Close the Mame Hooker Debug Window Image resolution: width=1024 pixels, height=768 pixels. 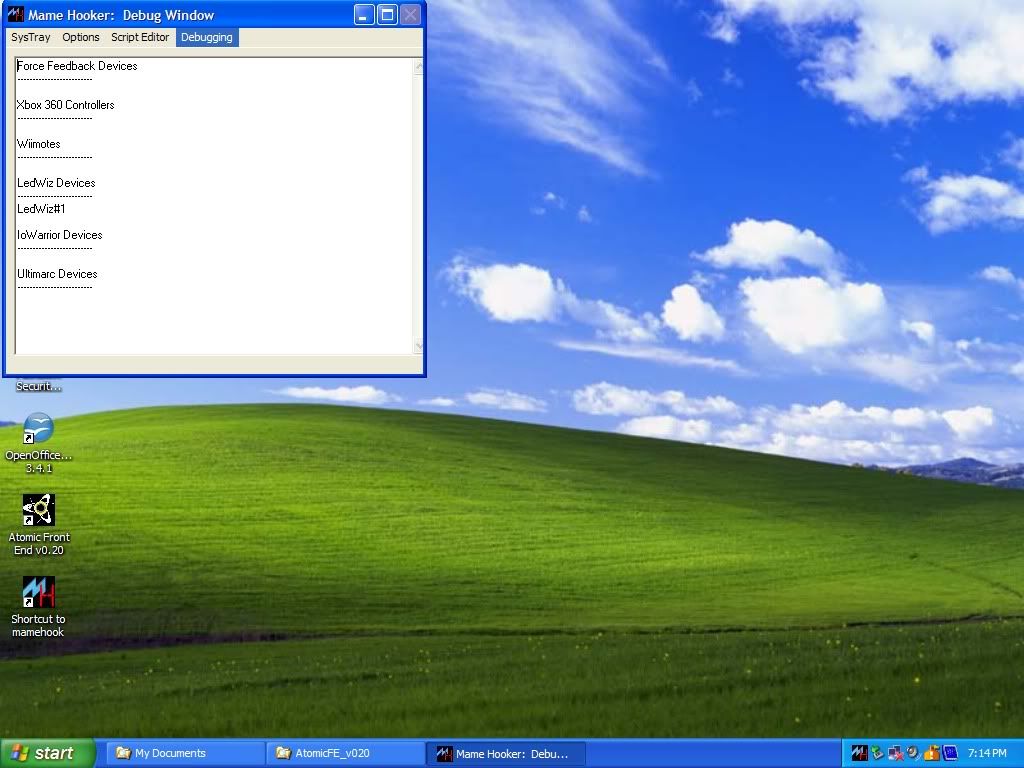[x=410, y=14]
